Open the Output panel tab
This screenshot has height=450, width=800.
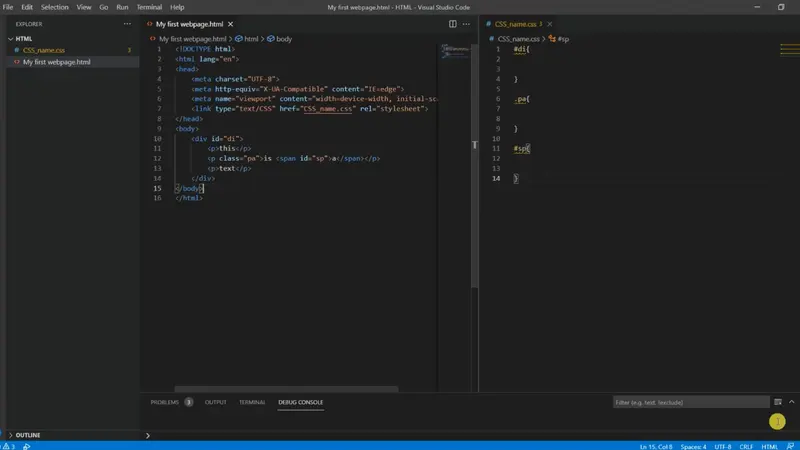[215, 402]
